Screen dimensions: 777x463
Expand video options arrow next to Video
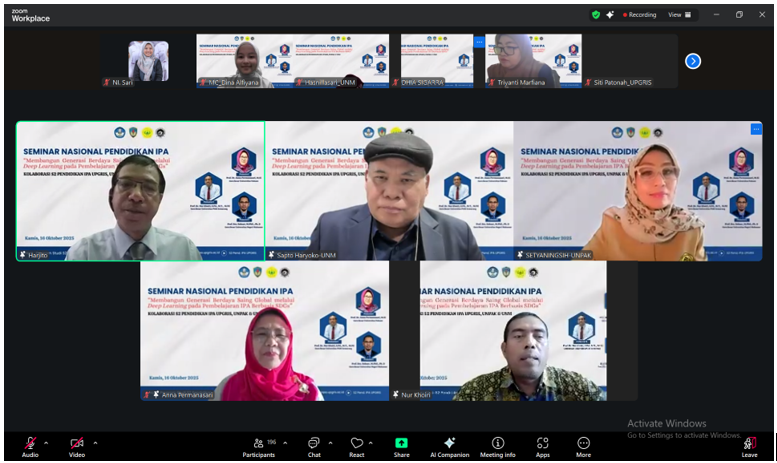(96, 442)
